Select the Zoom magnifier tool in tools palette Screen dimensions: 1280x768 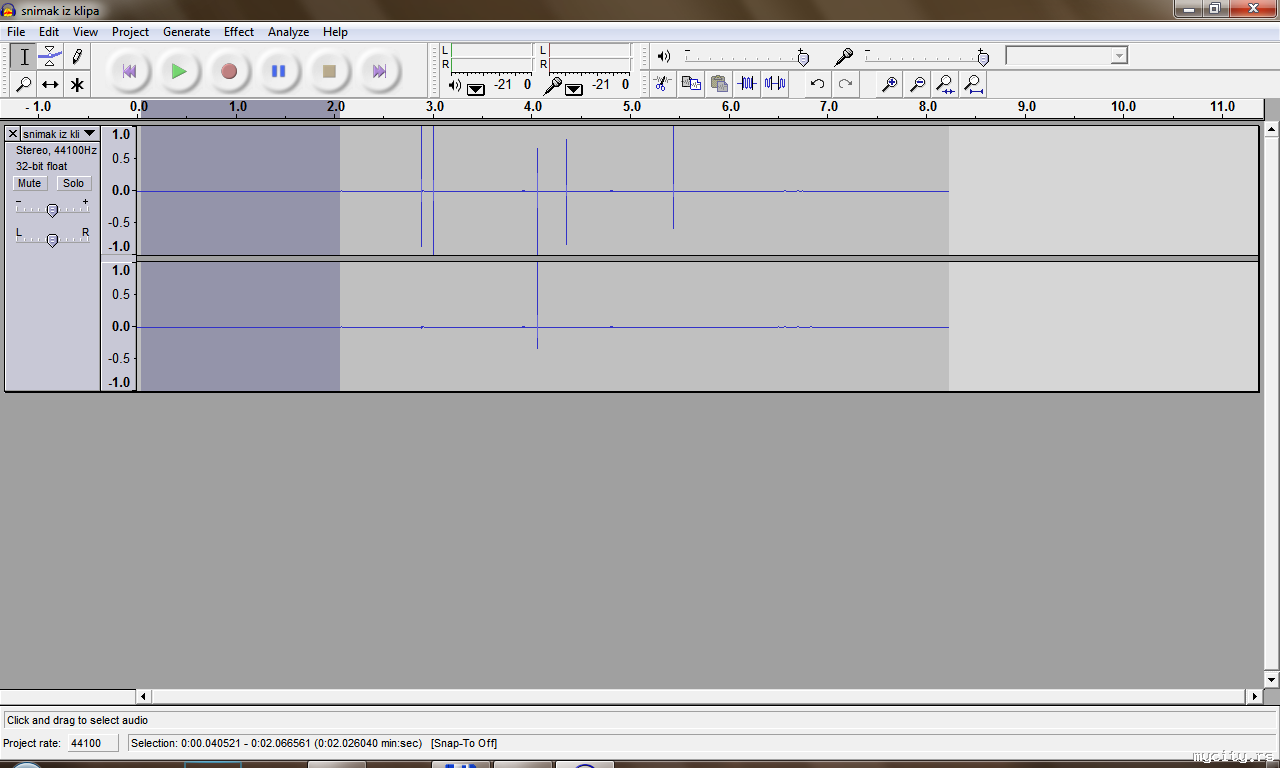tap(24, 84)
